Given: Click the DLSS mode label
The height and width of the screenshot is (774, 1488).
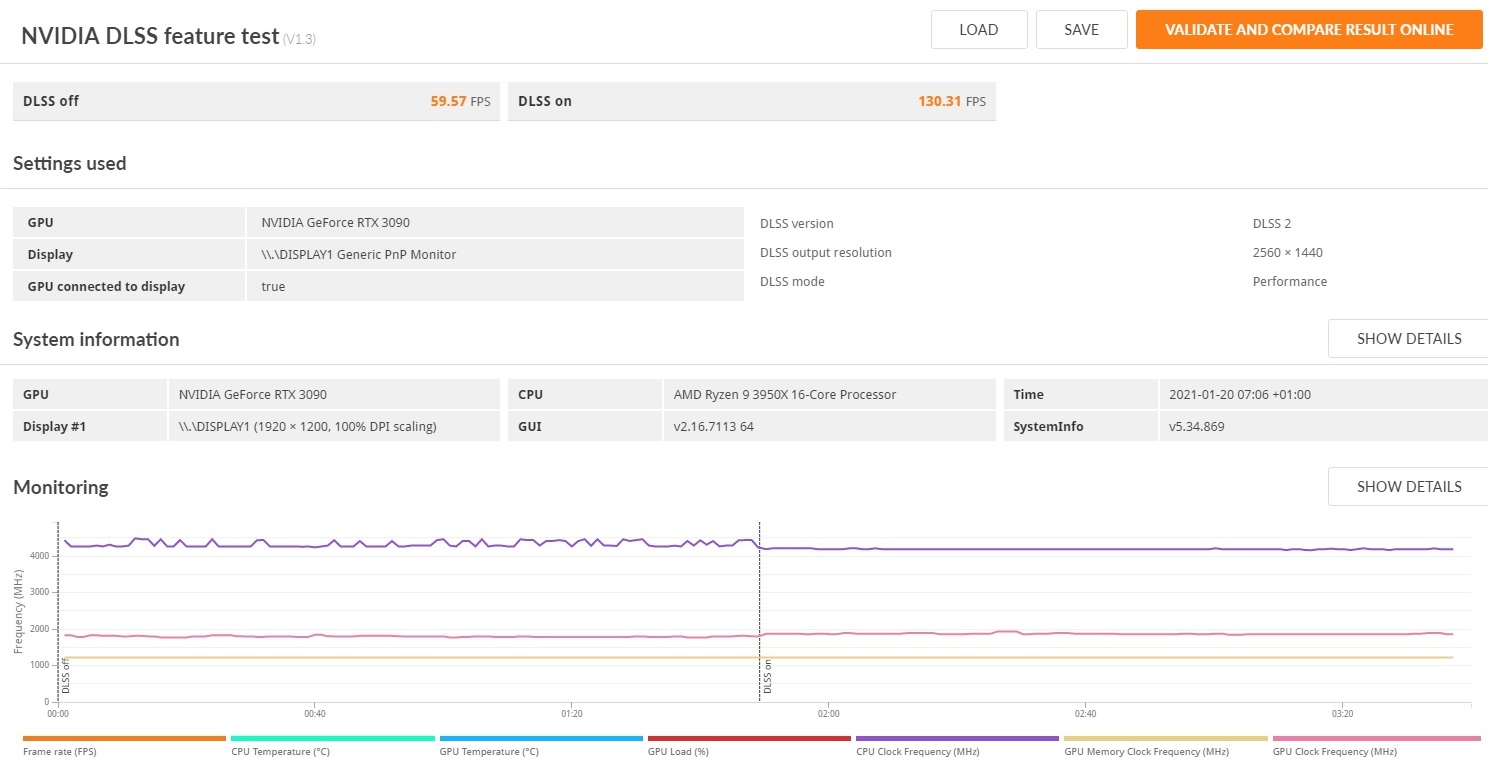Looking at the screenshot, I should coord(792,282).
